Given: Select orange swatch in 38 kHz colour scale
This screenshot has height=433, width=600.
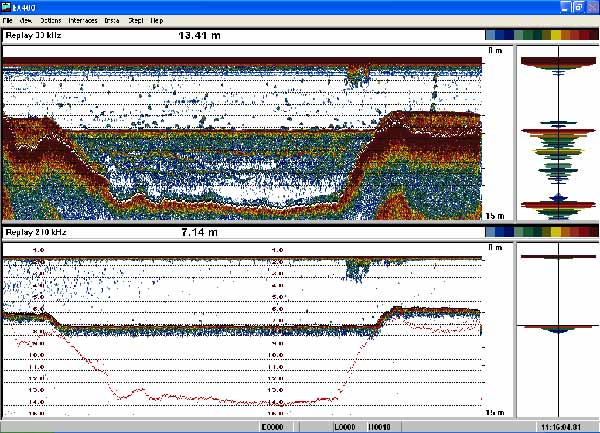Looking at the screenshot, I should (x=565, y=35).
